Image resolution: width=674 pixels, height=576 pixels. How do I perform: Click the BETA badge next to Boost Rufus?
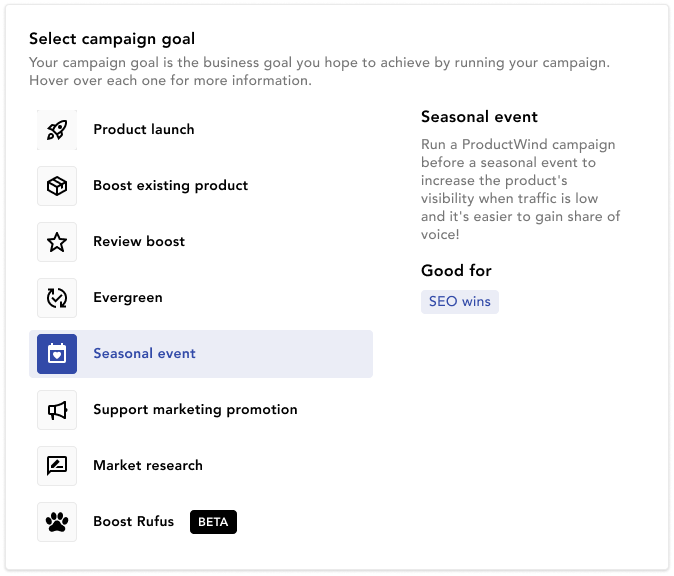click(213, 522)
